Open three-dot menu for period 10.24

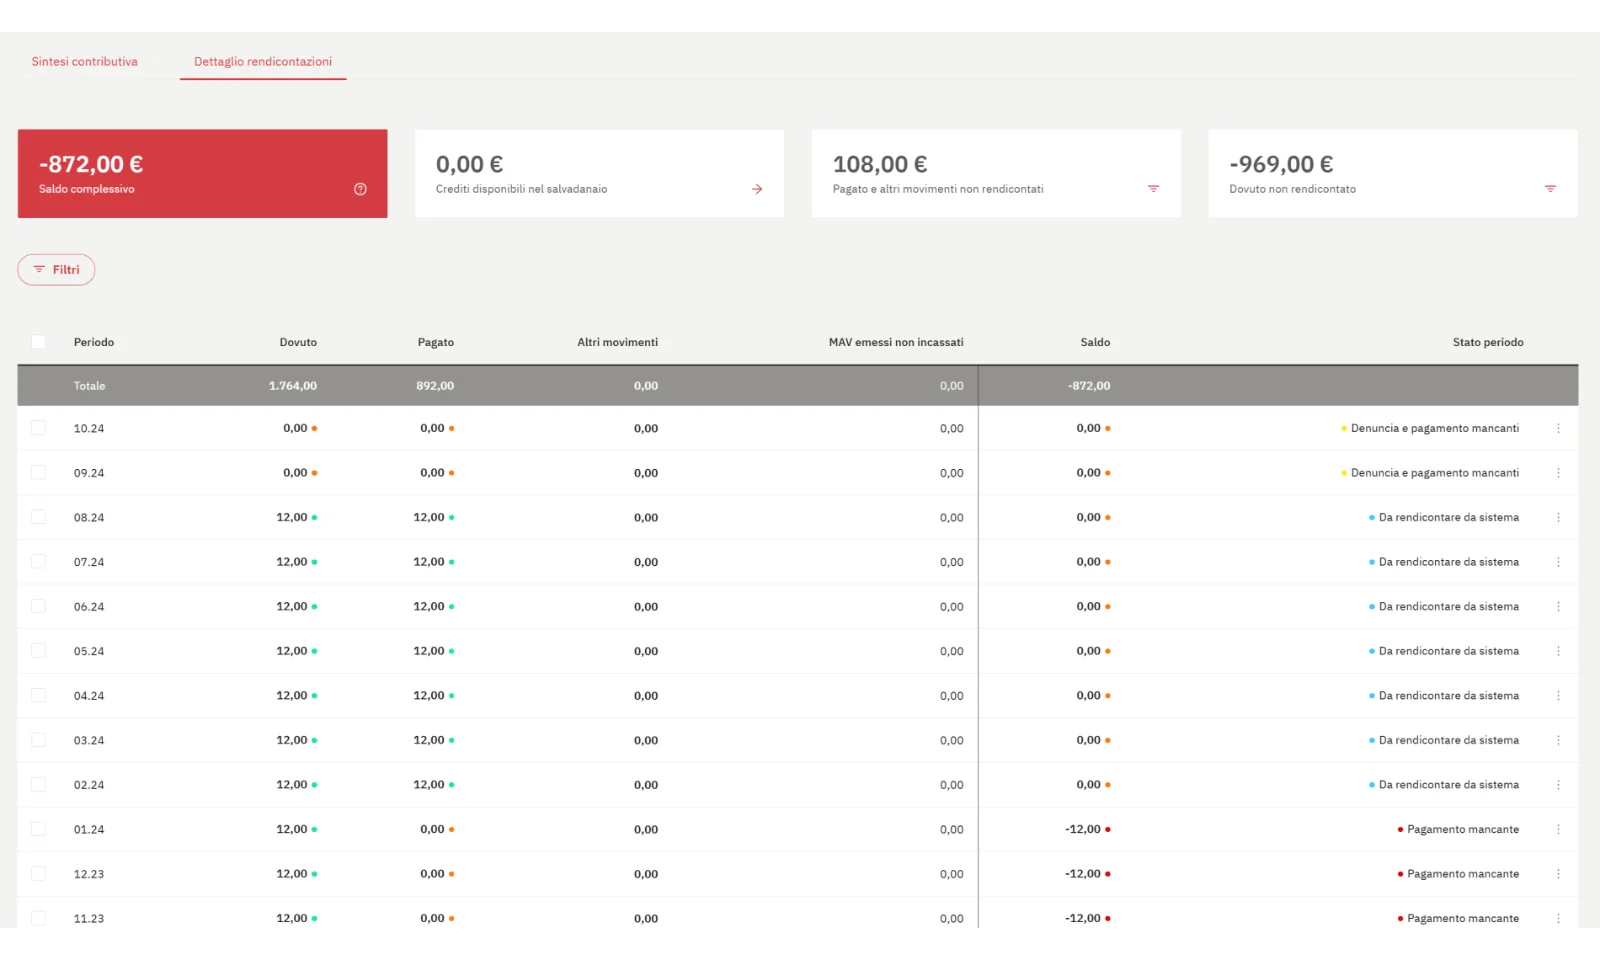1558,428
